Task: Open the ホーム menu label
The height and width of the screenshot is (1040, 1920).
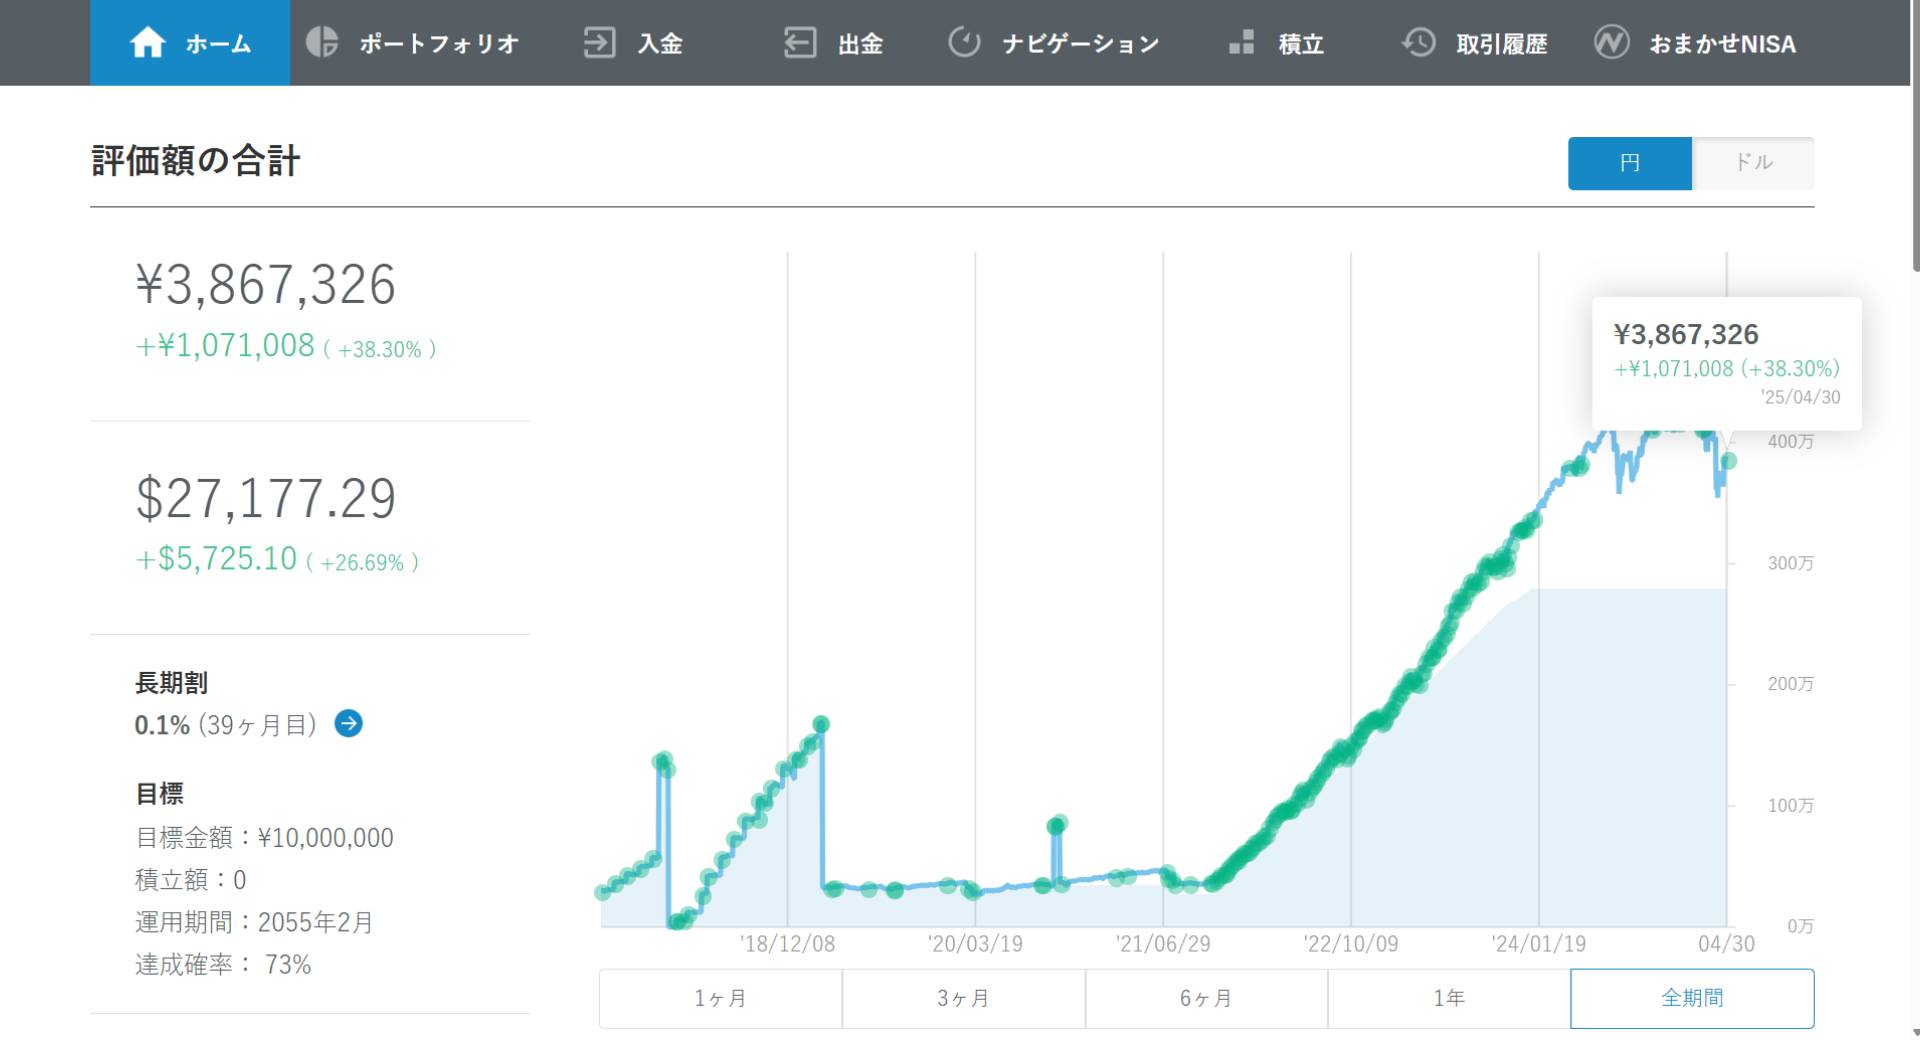Action: 218,44
